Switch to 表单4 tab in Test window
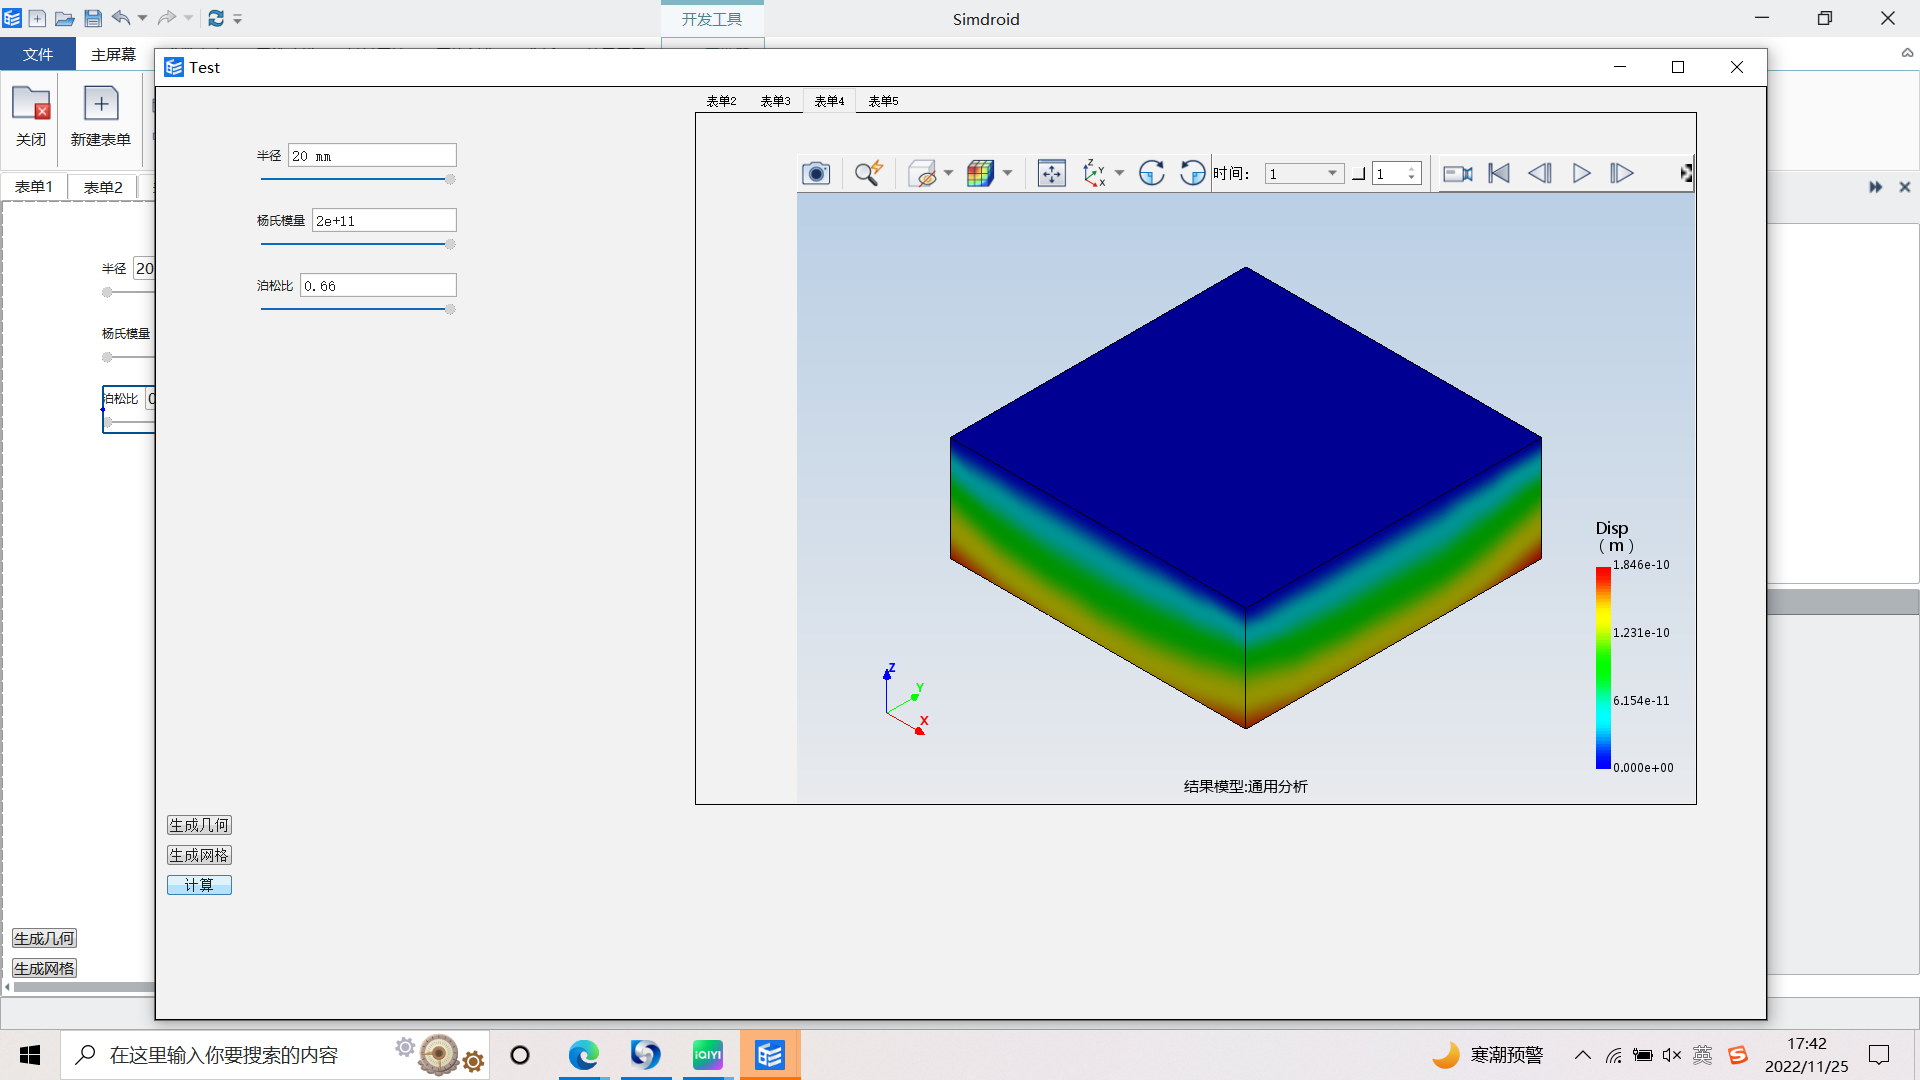 829,101
